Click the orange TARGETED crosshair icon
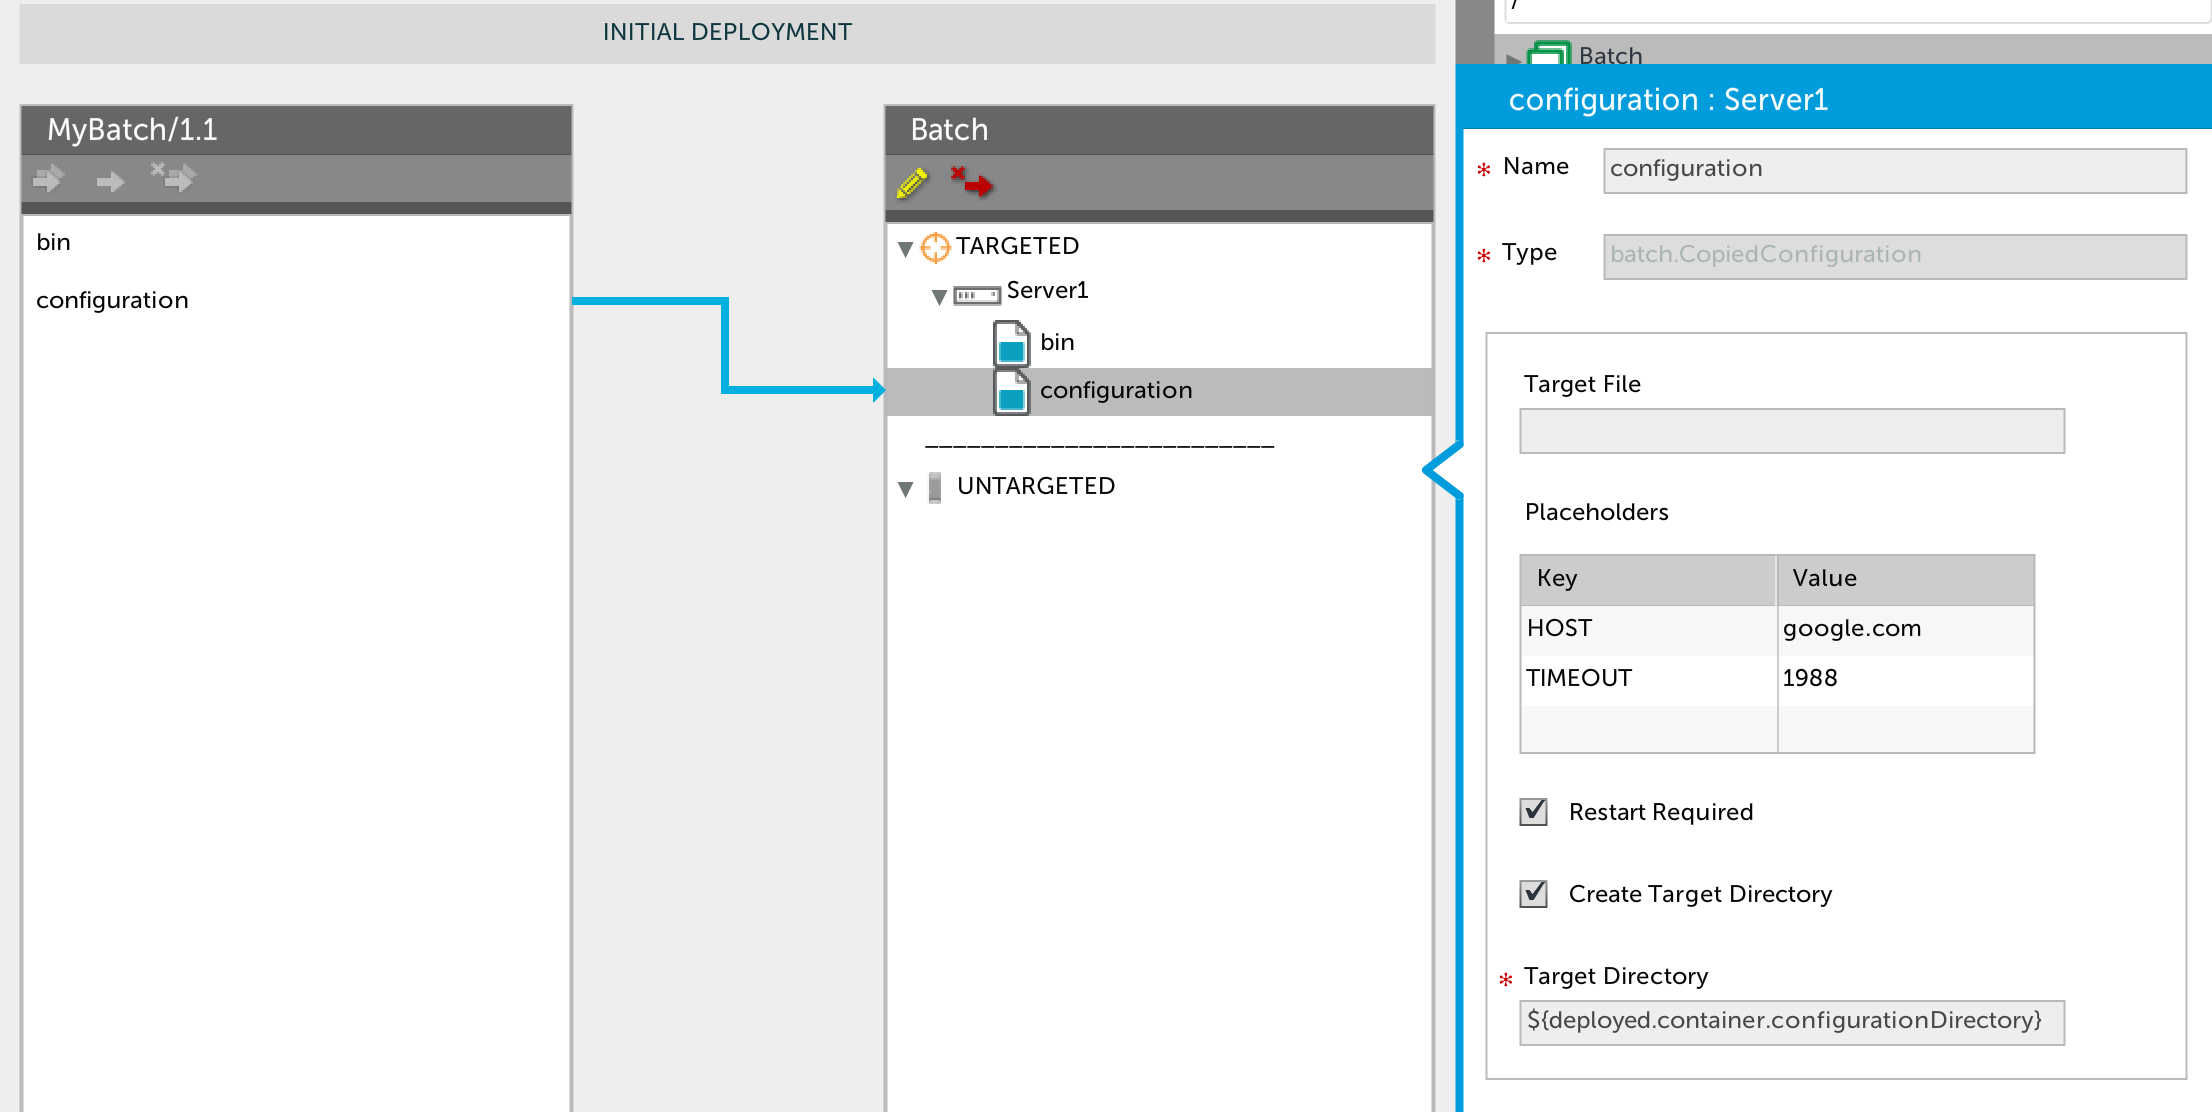Viewport: 2212px width, 1112px height. 935,247
